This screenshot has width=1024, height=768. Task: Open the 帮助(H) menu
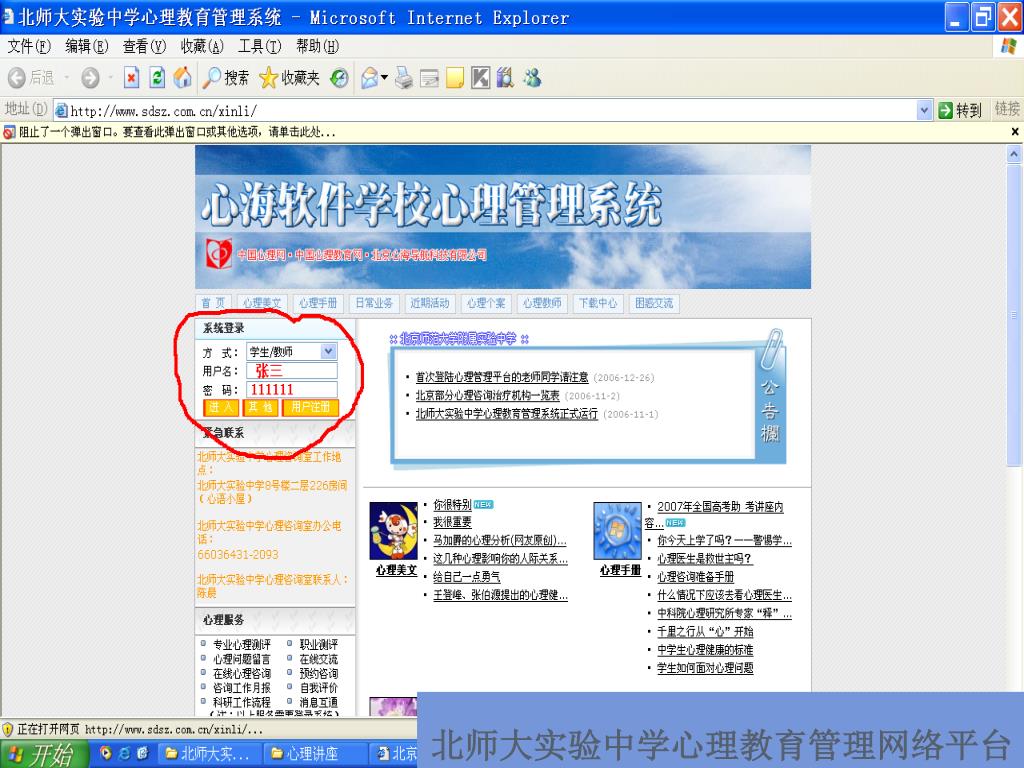317,46
